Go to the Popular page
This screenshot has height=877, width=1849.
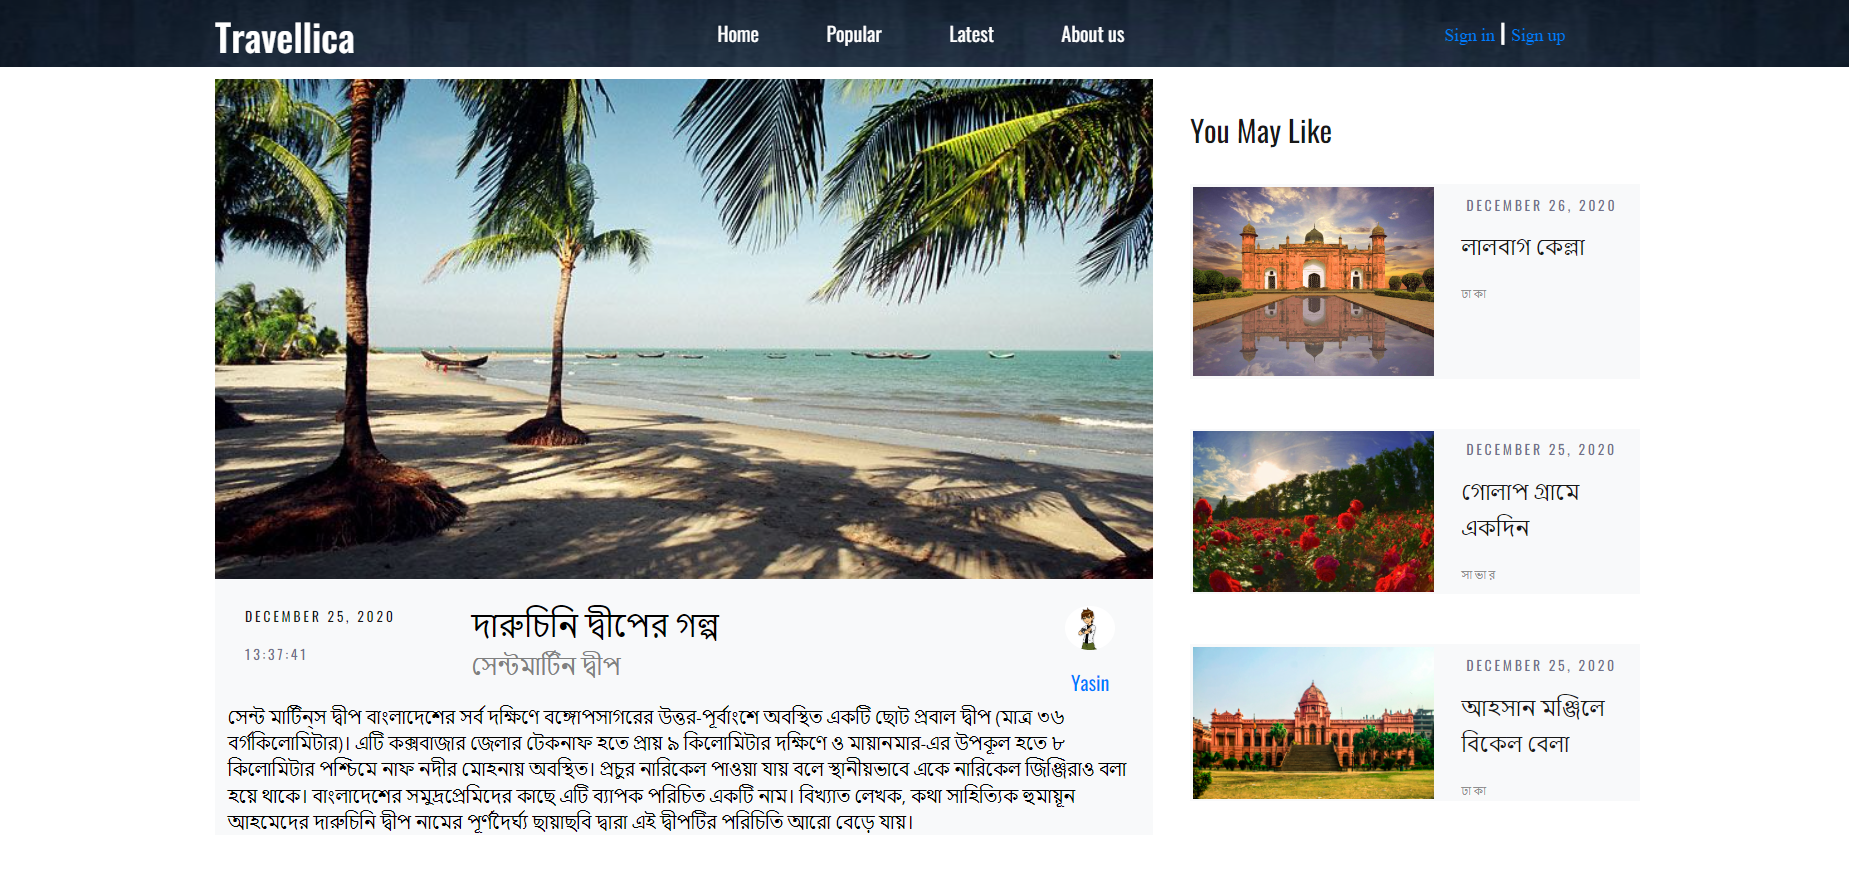point(854,35)
